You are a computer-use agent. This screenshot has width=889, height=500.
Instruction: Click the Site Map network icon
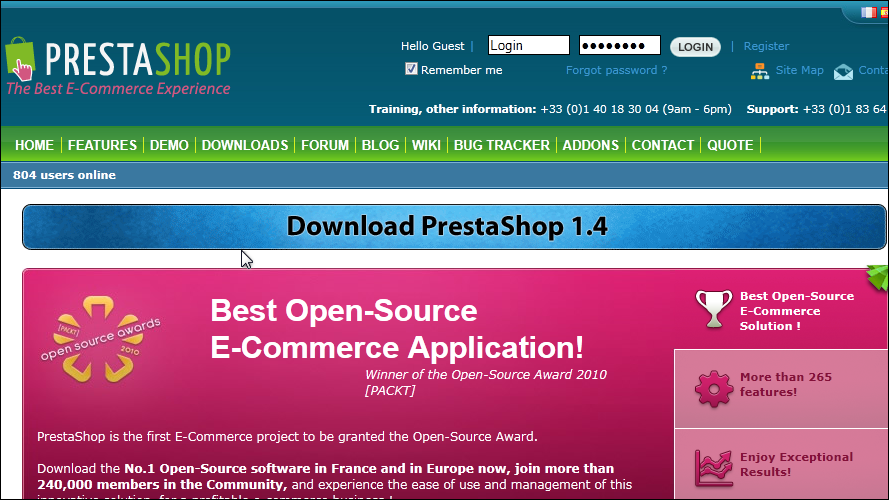click(x=760, y=71)
